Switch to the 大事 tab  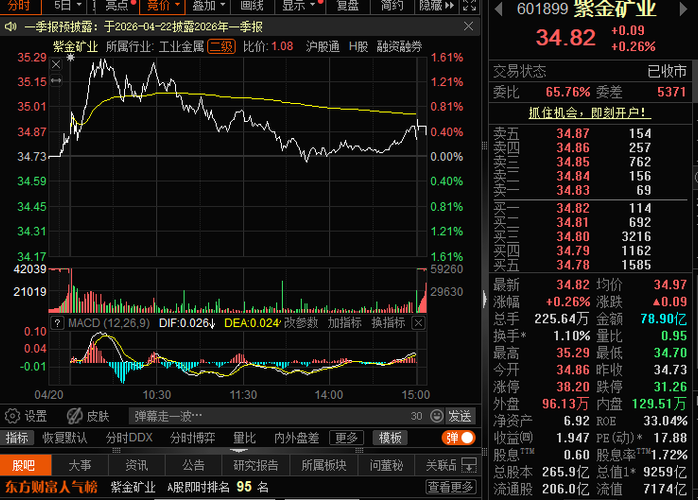coord(80,466)
